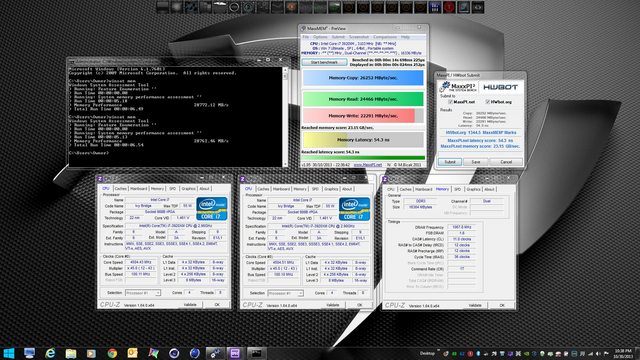Open the File menu in MaxxMEM
The image size is (640, 360).
pyautogui.click(x=305, y=37)
